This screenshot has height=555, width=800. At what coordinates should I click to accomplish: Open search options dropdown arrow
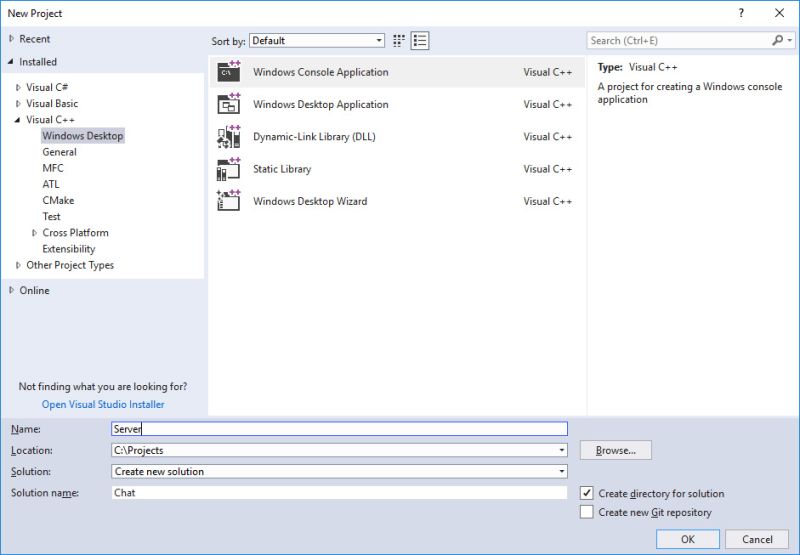(x=790, y=40)
